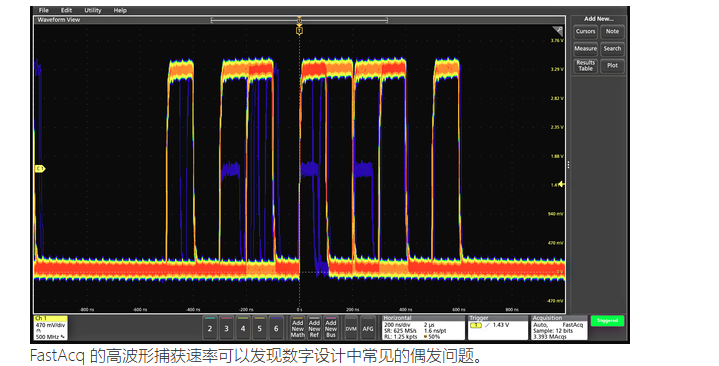
Task: Enable channel 2 input
Action: click(x=210, y=328)
